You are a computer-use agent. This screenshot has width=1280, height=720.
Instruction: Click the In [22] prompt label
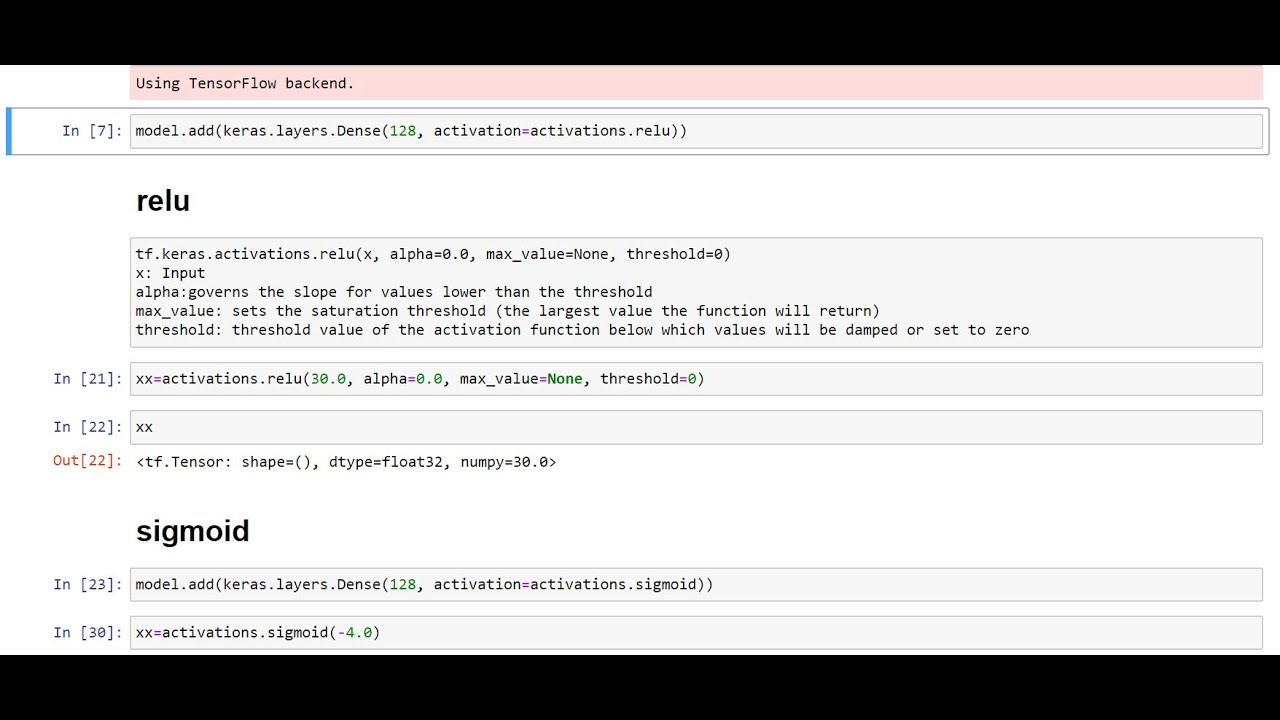click(88, 427)
